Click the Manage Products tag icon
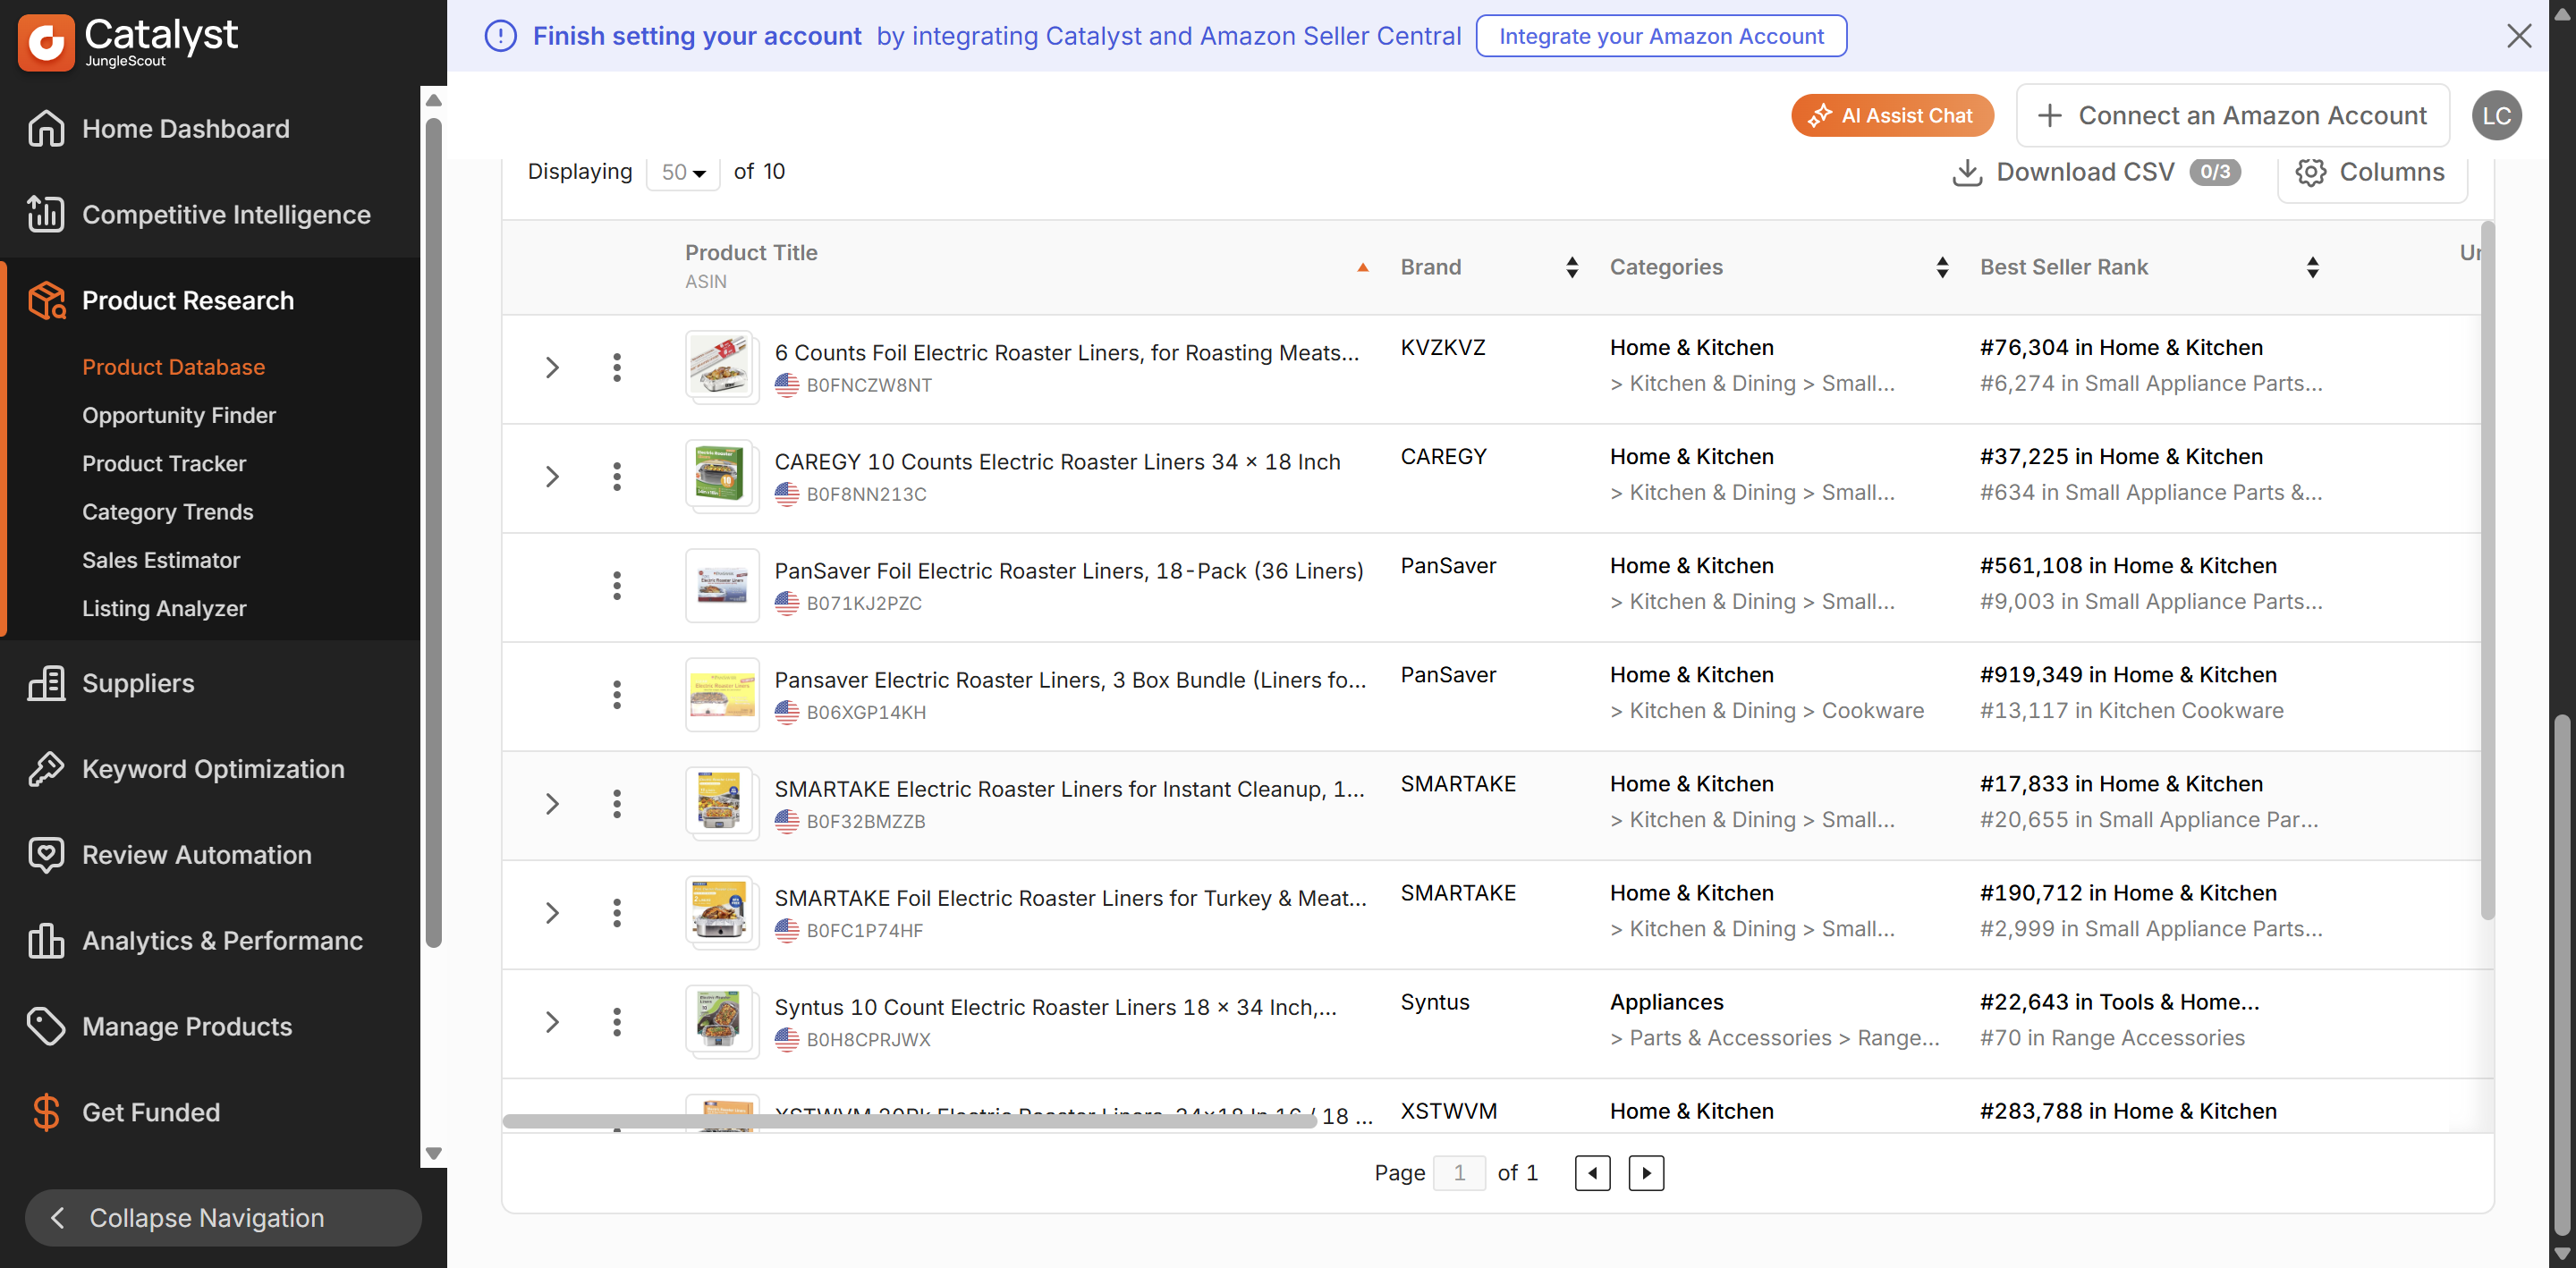This screenshot has width=2576, height=1268. [46, 1027]
